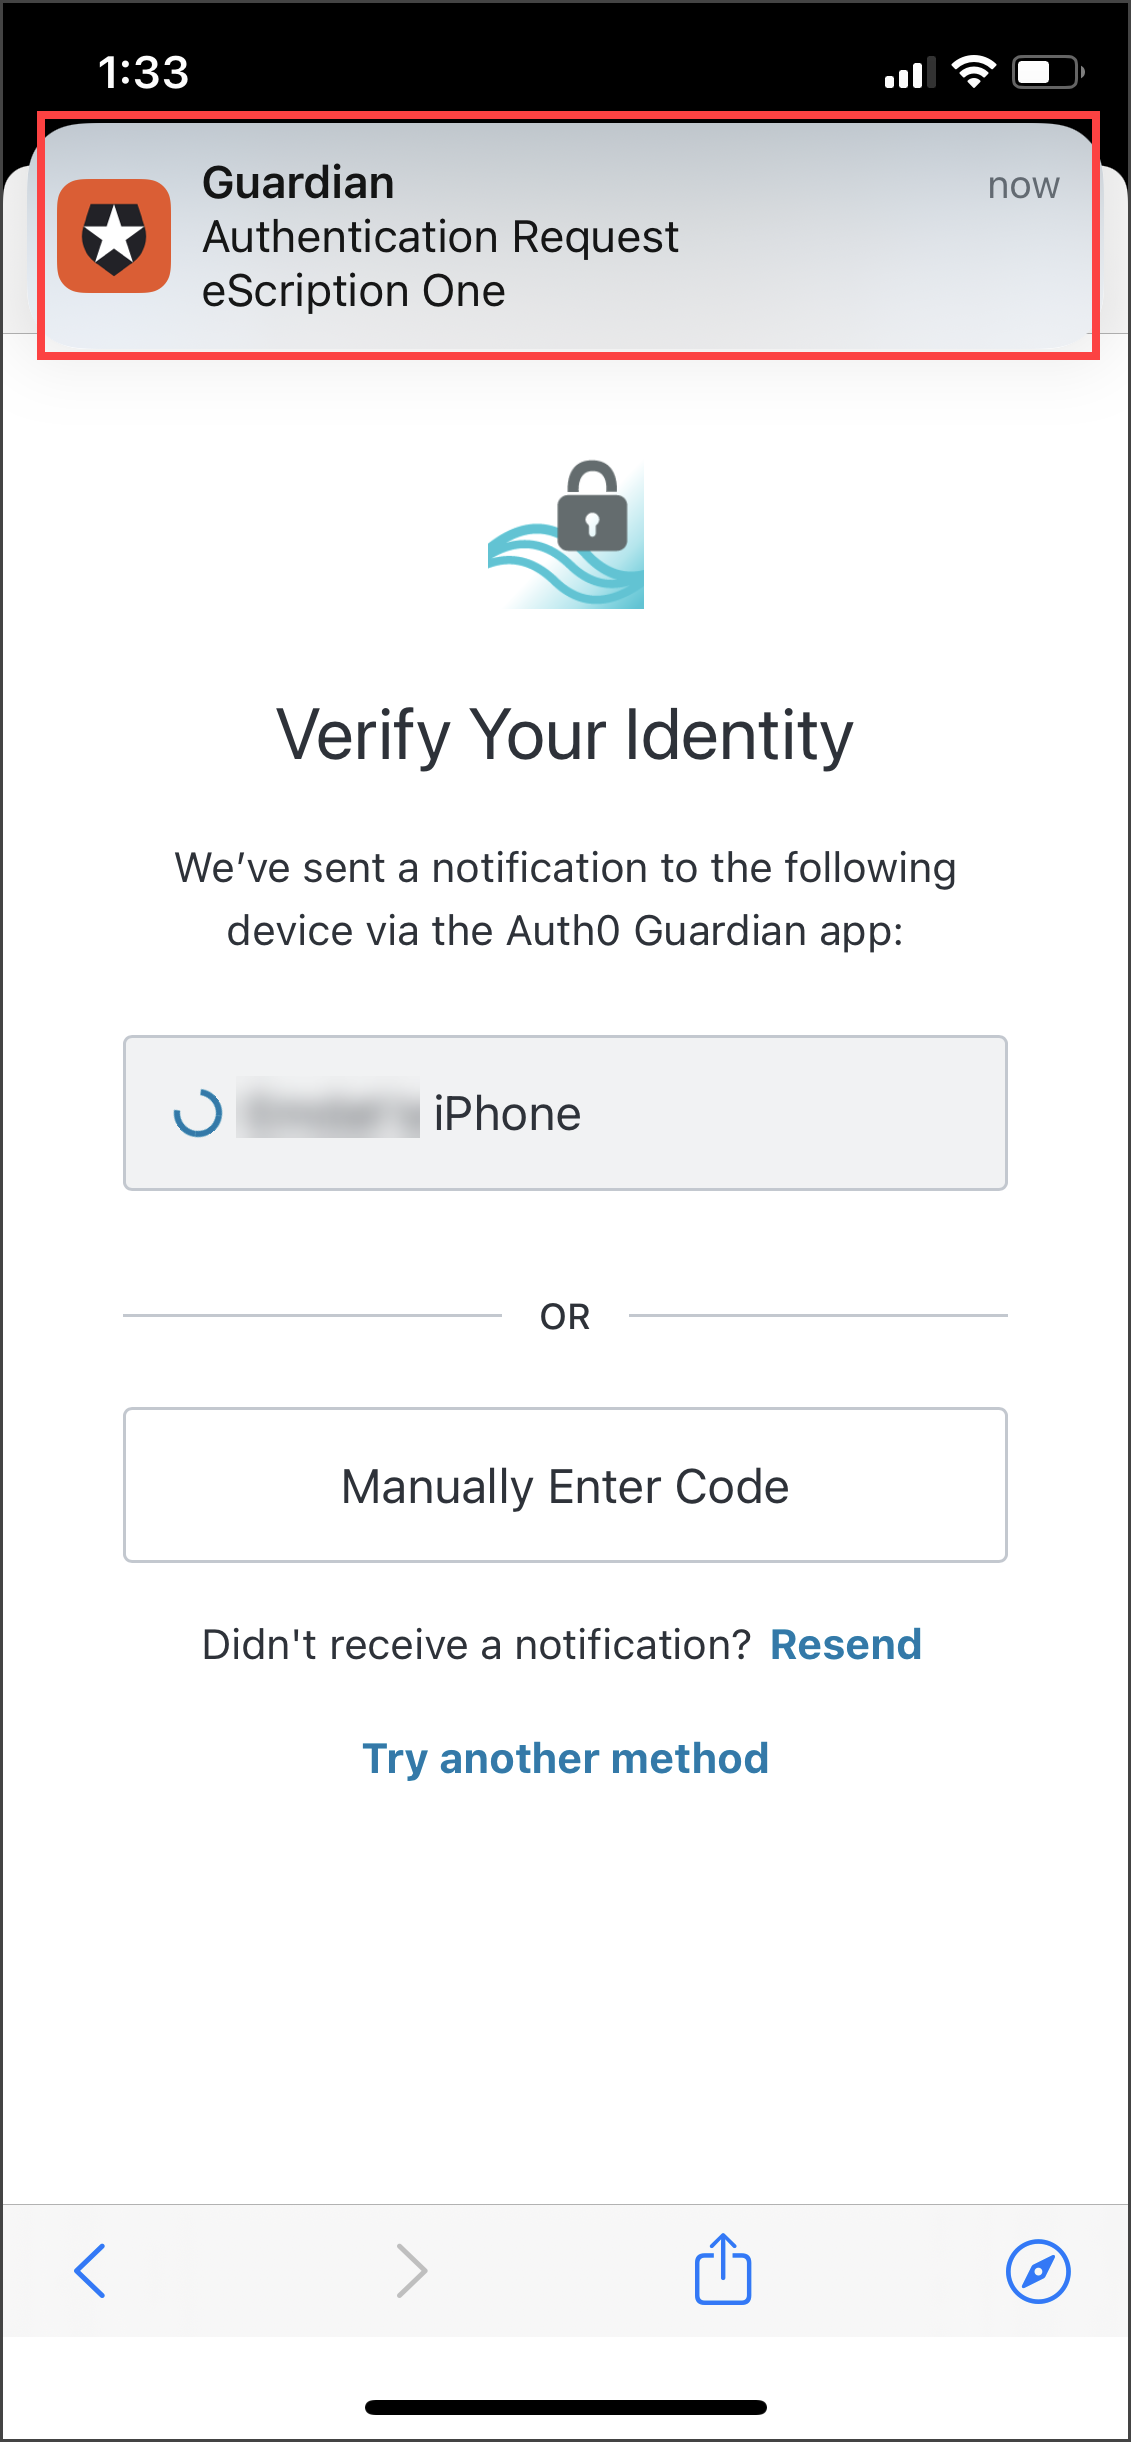Viewport: 1131px width, 2442px height.
Task: Open in Safari compass icon
Action: 1038,2271
